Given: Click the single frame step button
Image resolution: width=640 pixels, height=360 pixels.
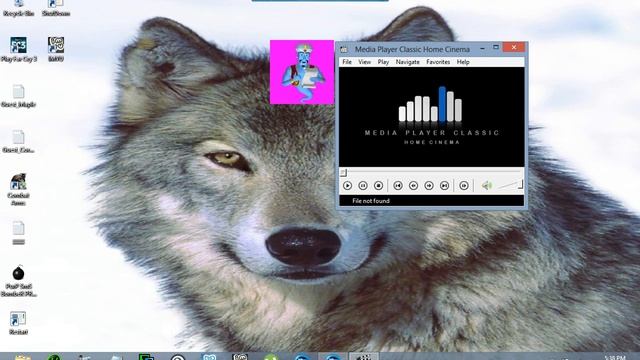Looking at the screenshot, I should pos(464,186).
